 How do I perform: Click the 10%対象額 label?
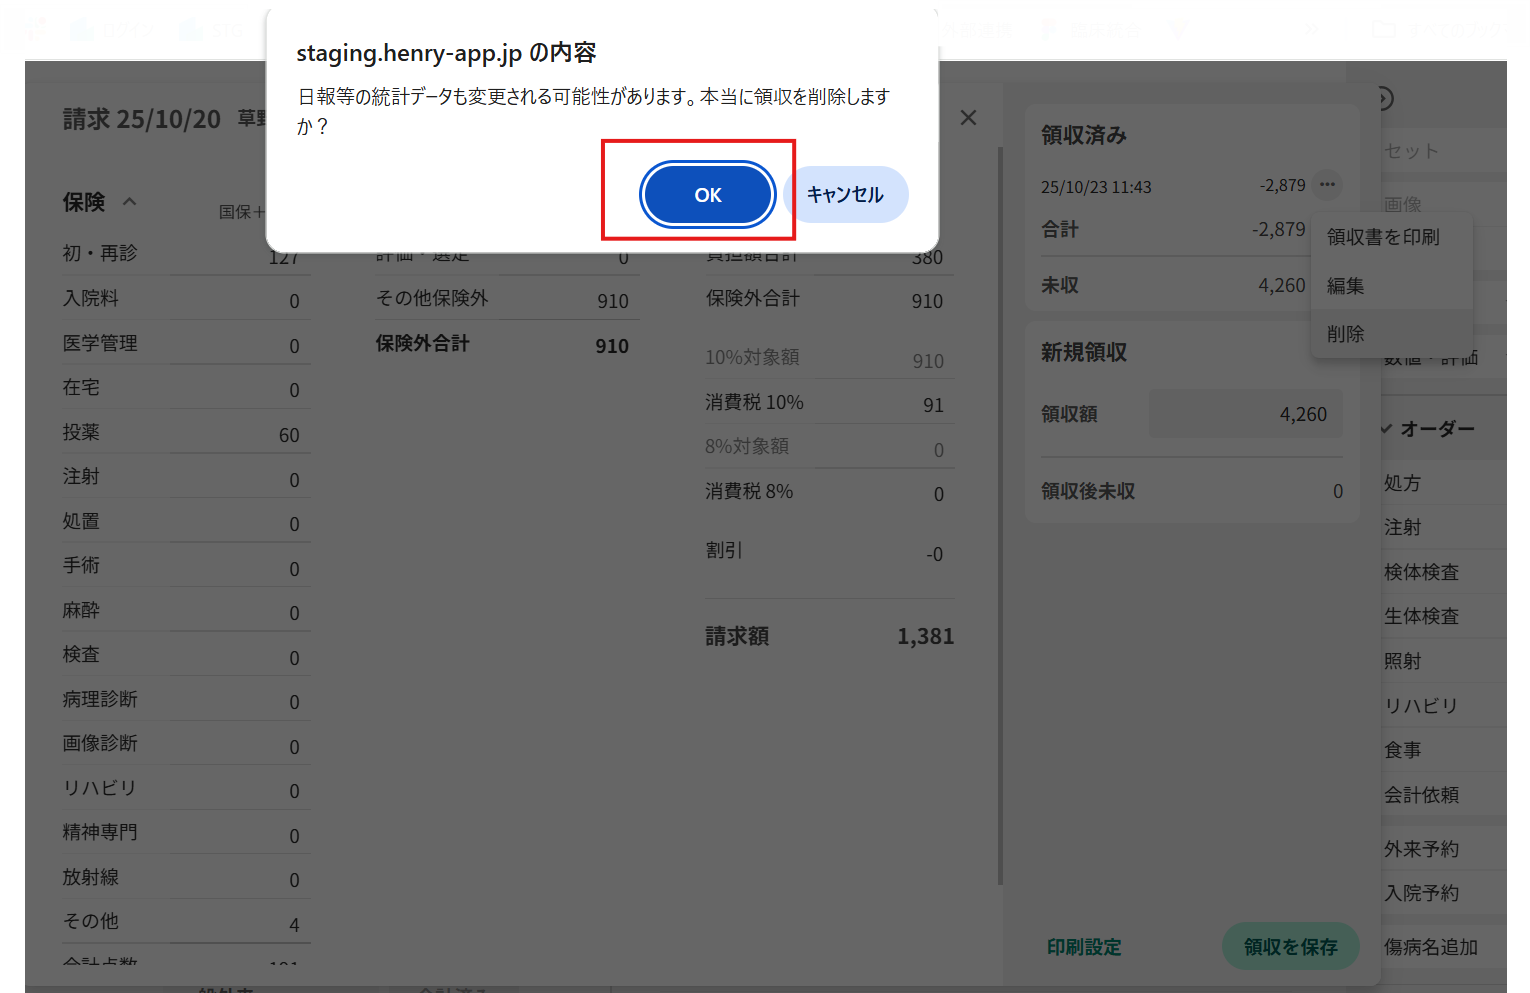(x=752, y=357)
